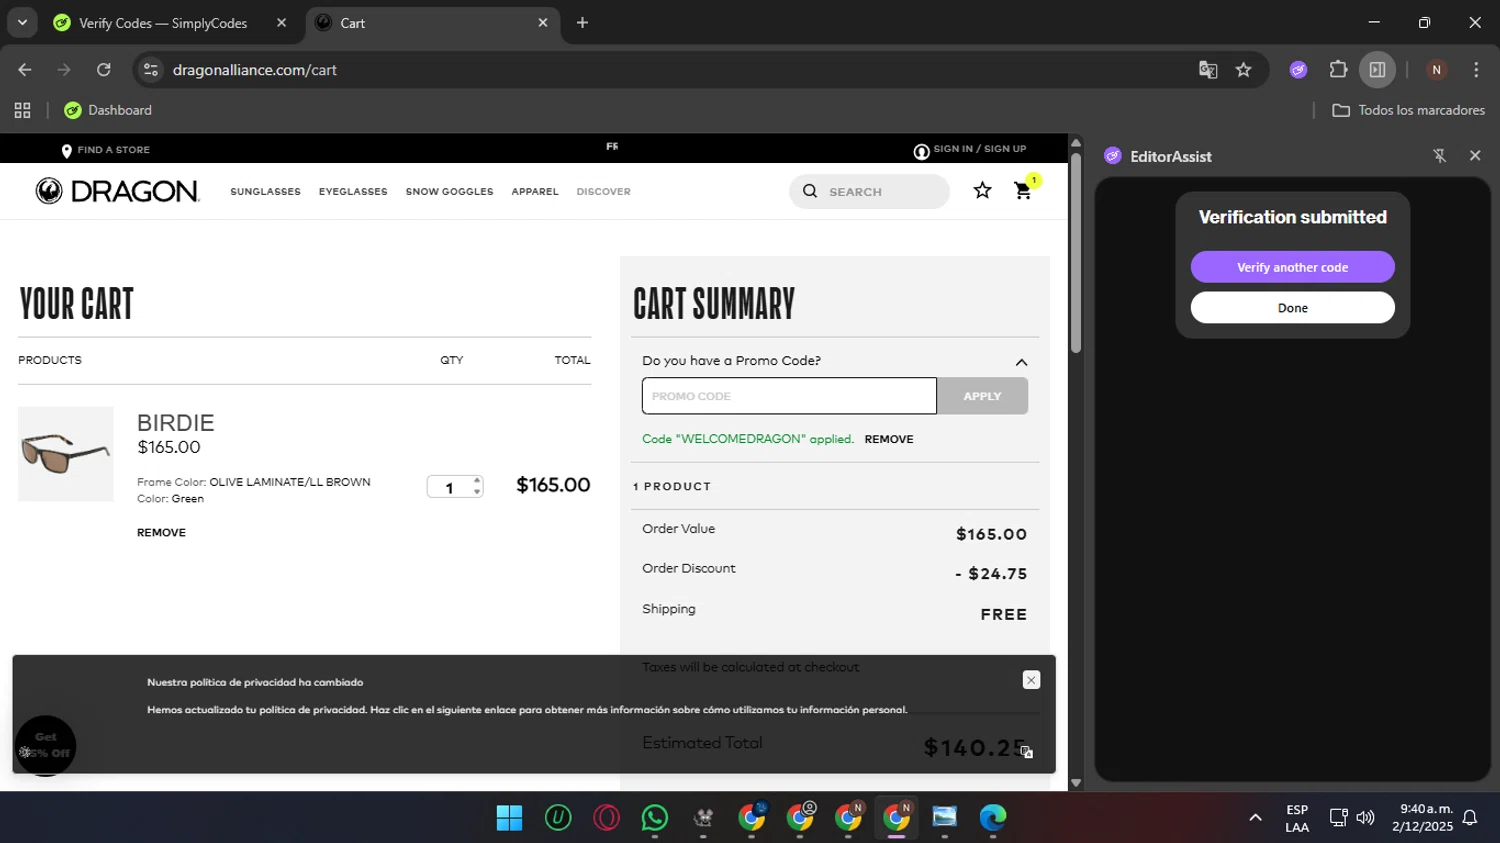Click the address bar URL

(x=254, y=70)
